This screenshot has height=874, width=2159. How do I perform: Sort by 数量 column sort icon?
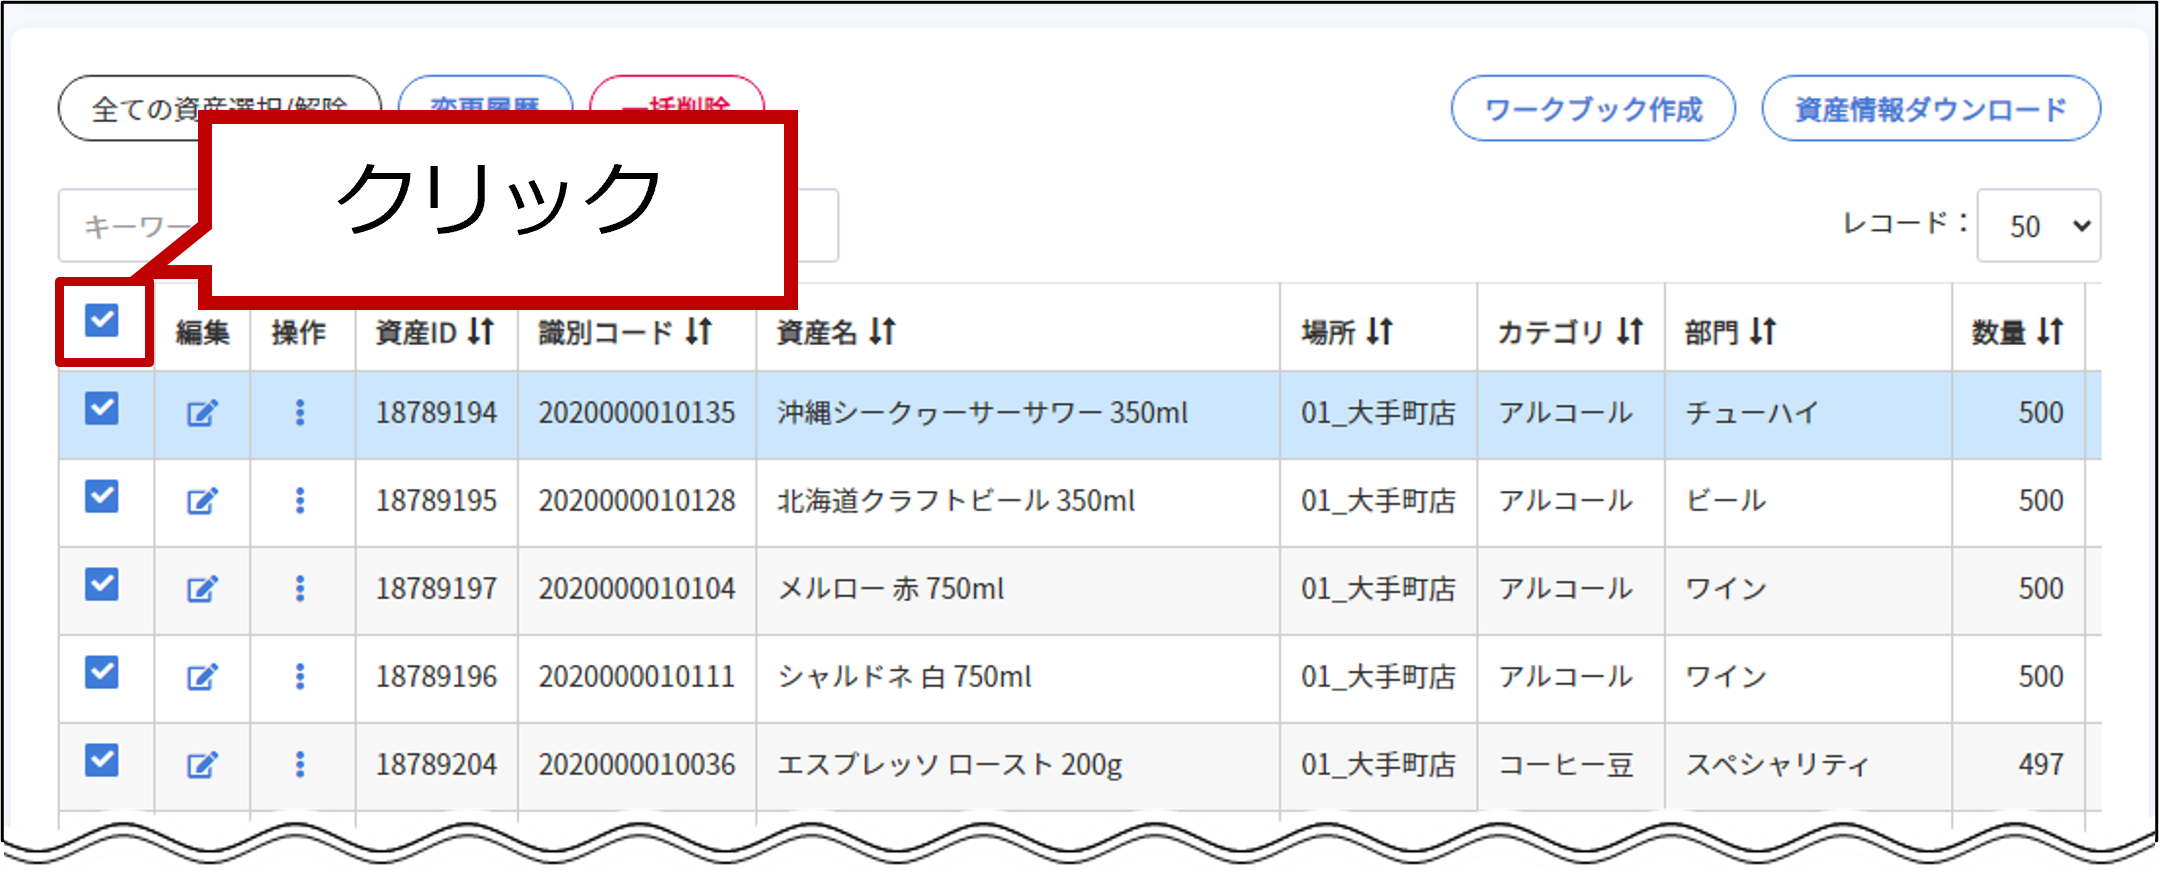[x=2050, y=331]
